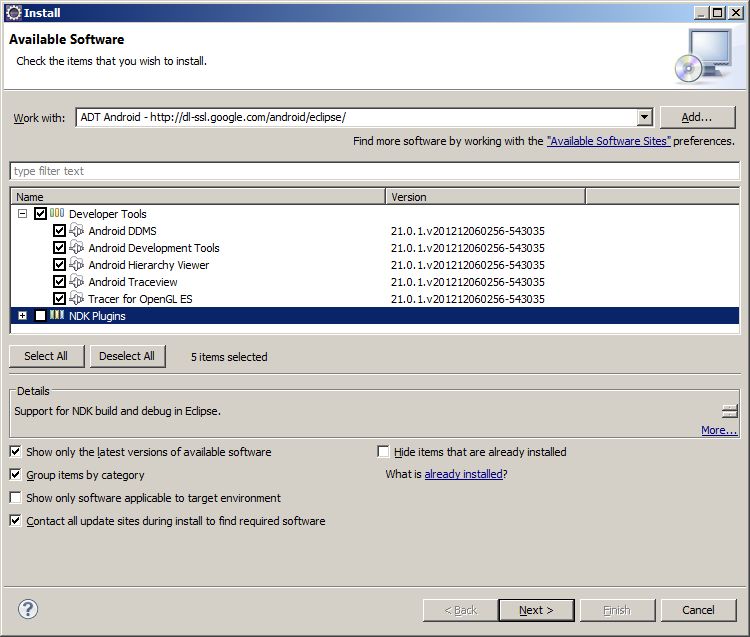Image resolution: width=750 pixels, height=637 pixels.
Task: Open the Work with dropdown arrow
Action: (644, 117)
